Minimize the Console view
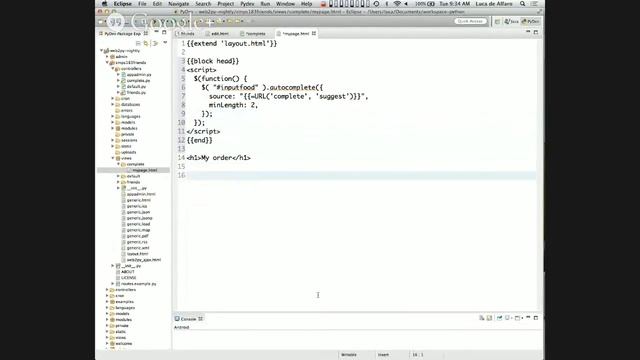The width and height of the screenshot is (640, 360). click(x=528, y=318)
